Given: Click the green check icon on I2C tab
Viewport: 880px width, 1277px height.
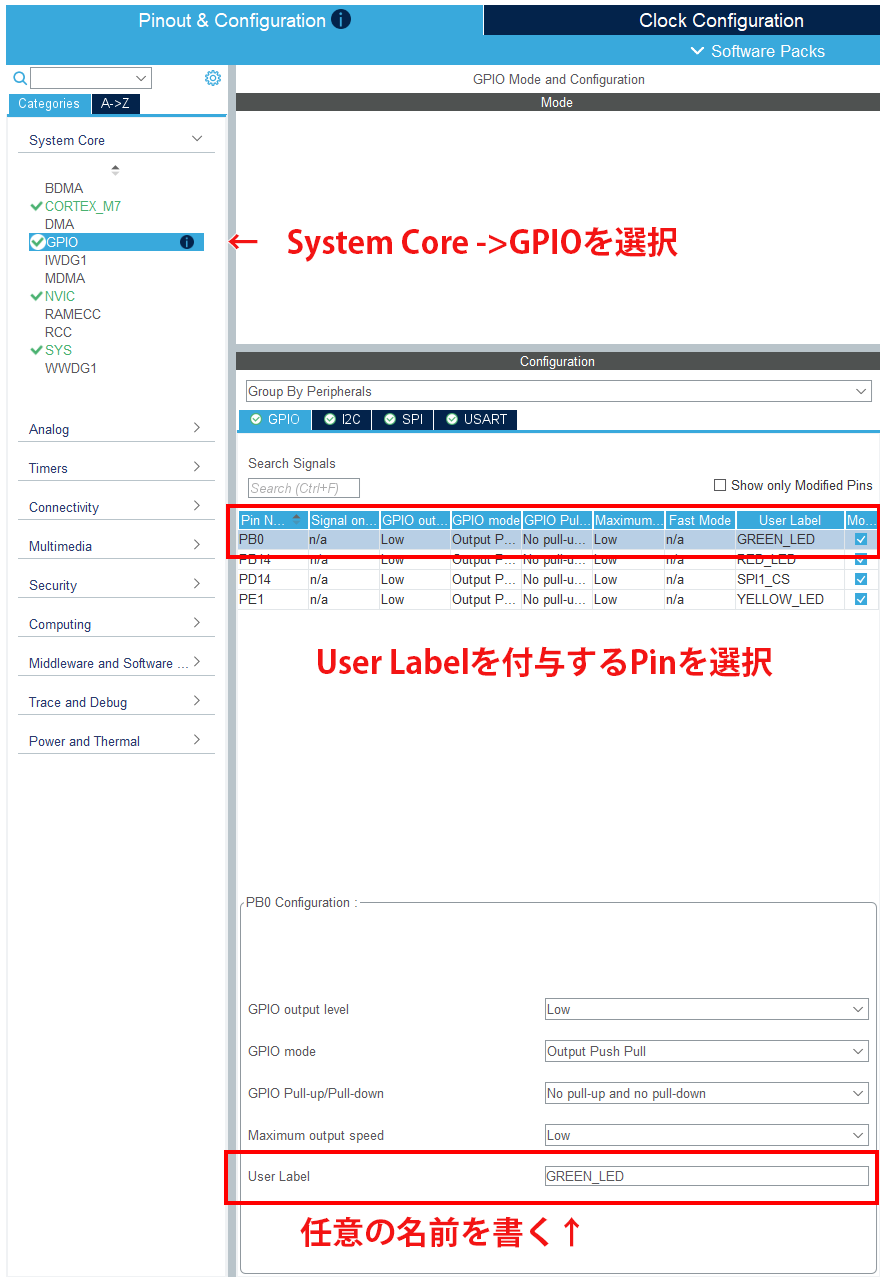Looking at the screenshot, I should tap(330, 419).
